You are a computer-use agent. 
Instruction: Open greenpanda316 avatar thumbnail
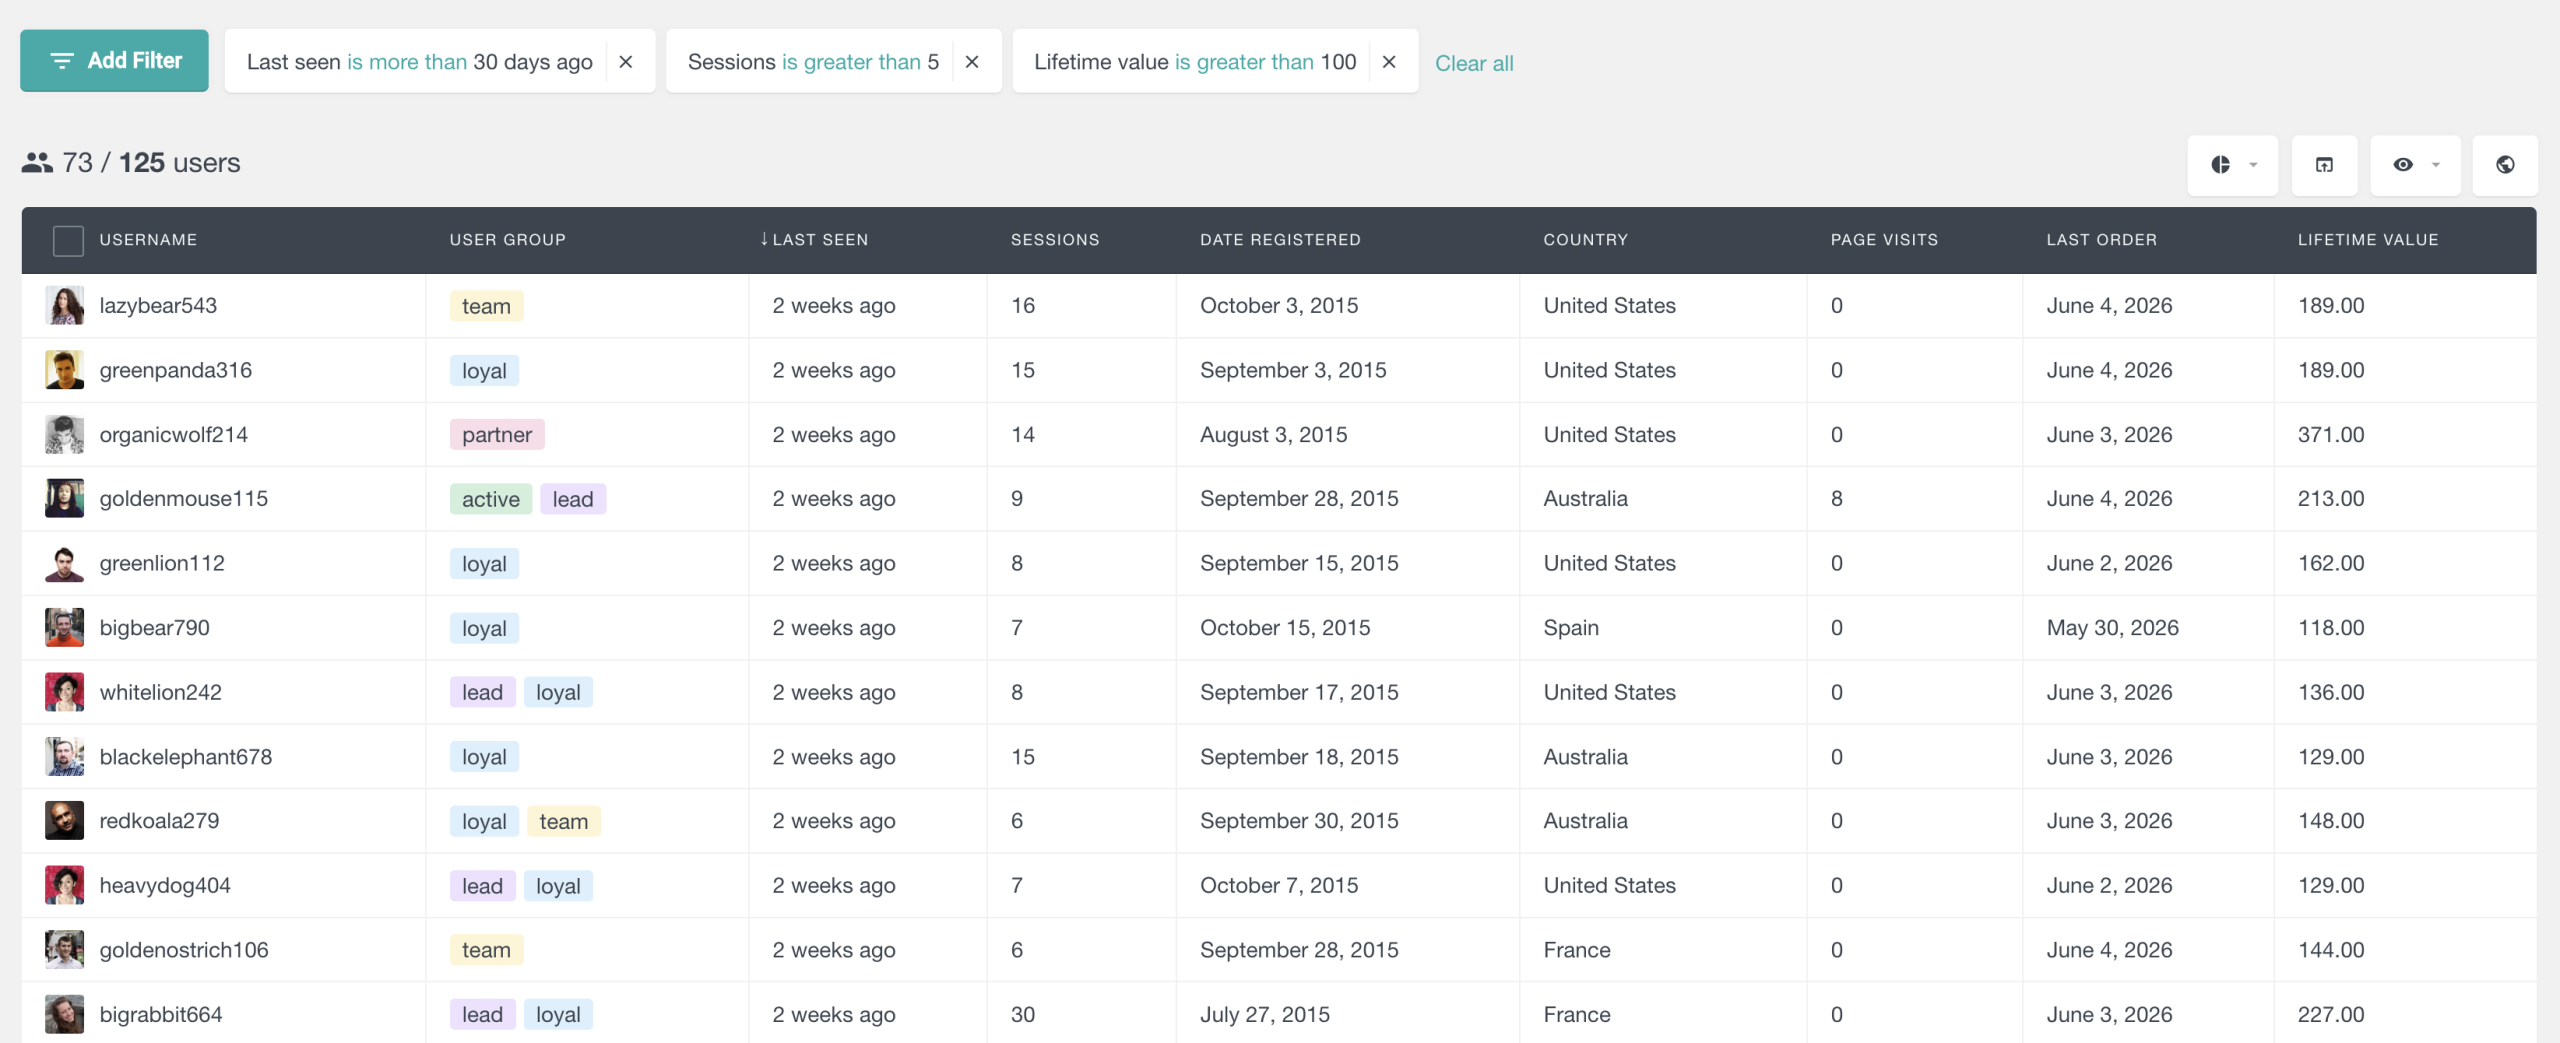(64, 370)
